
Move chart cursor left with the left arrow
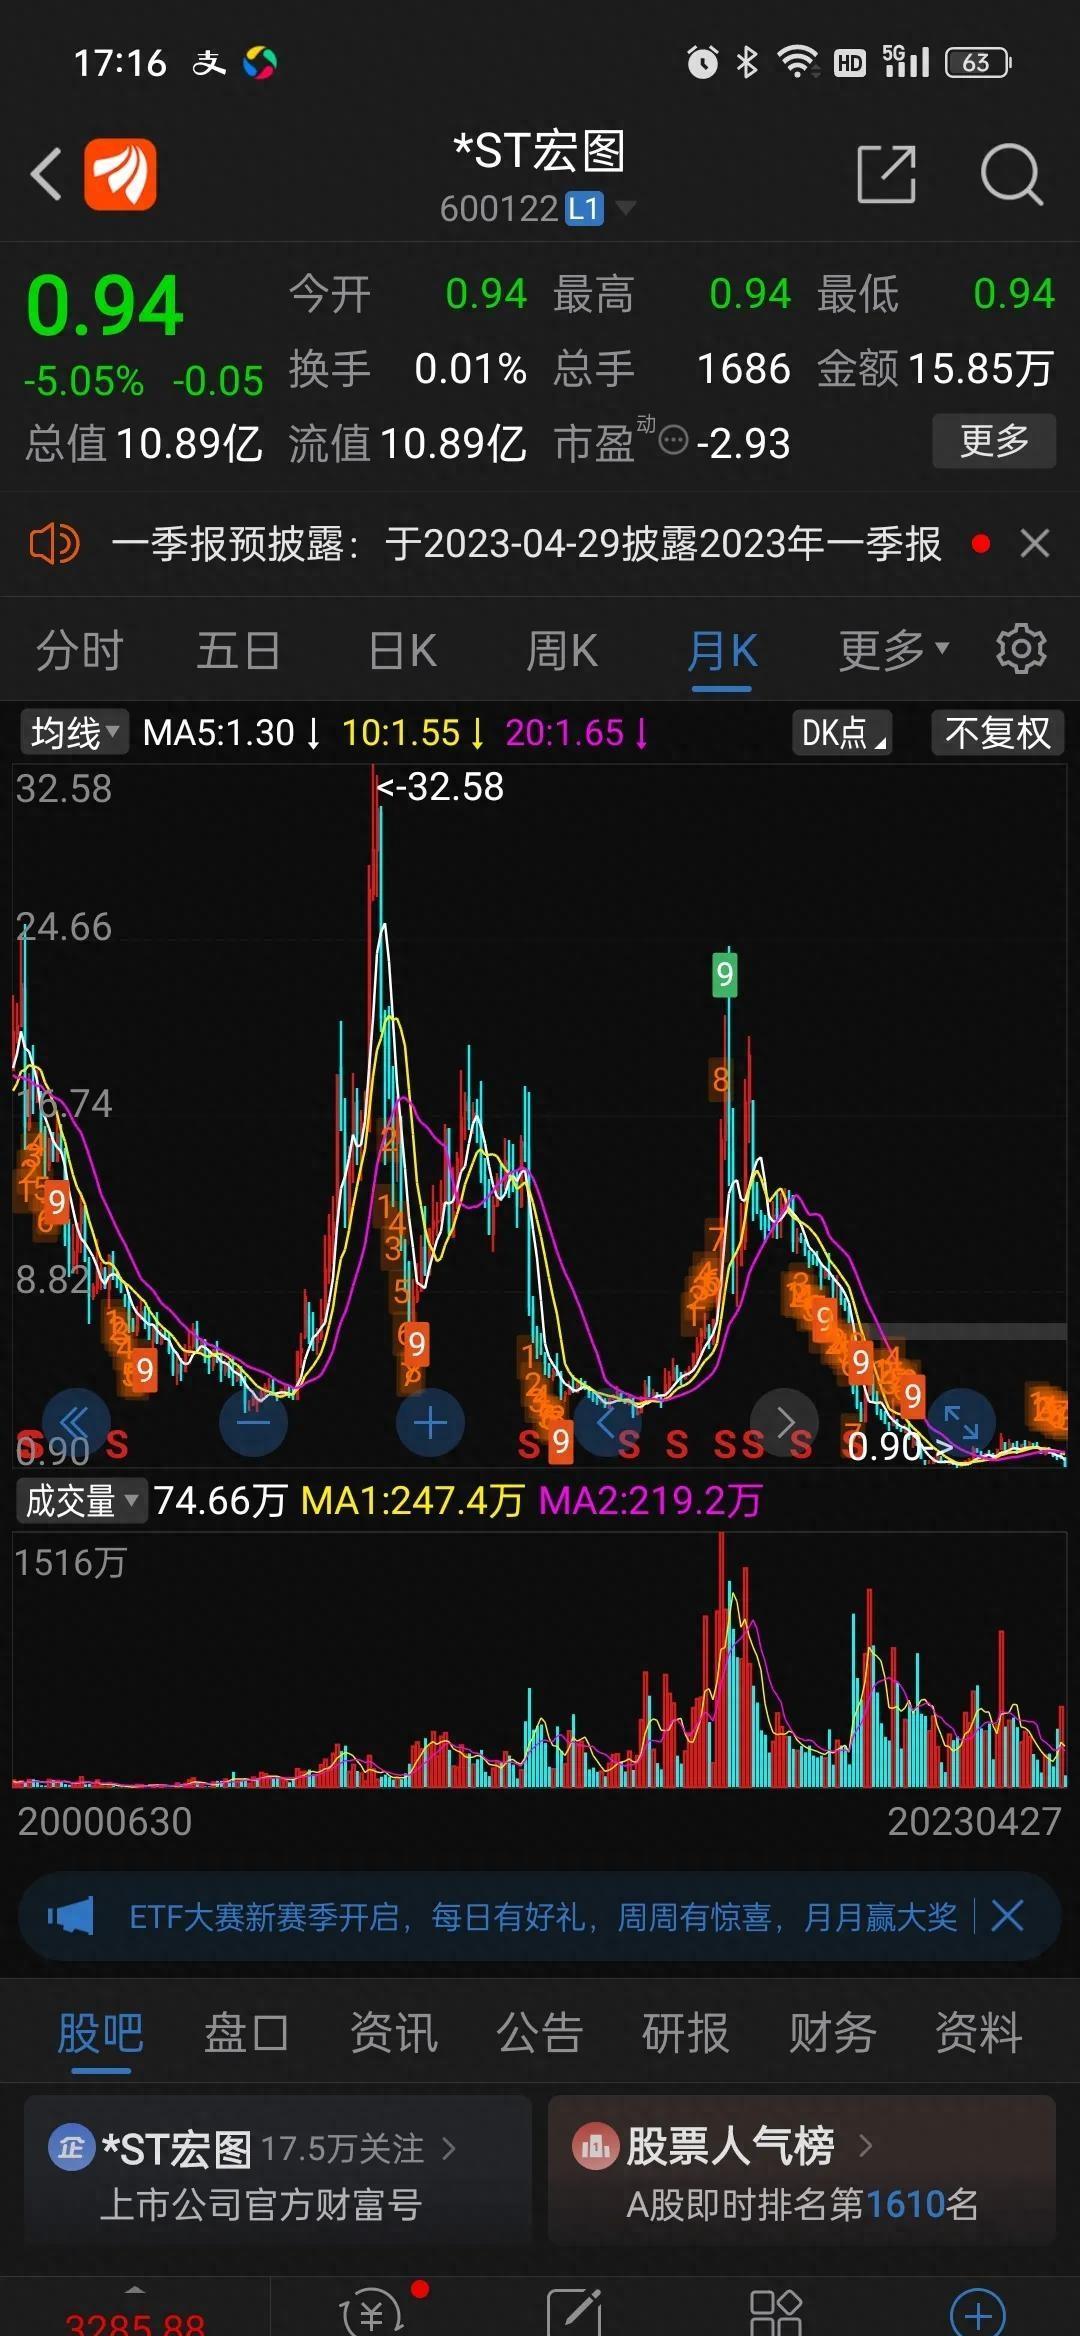607,1422
